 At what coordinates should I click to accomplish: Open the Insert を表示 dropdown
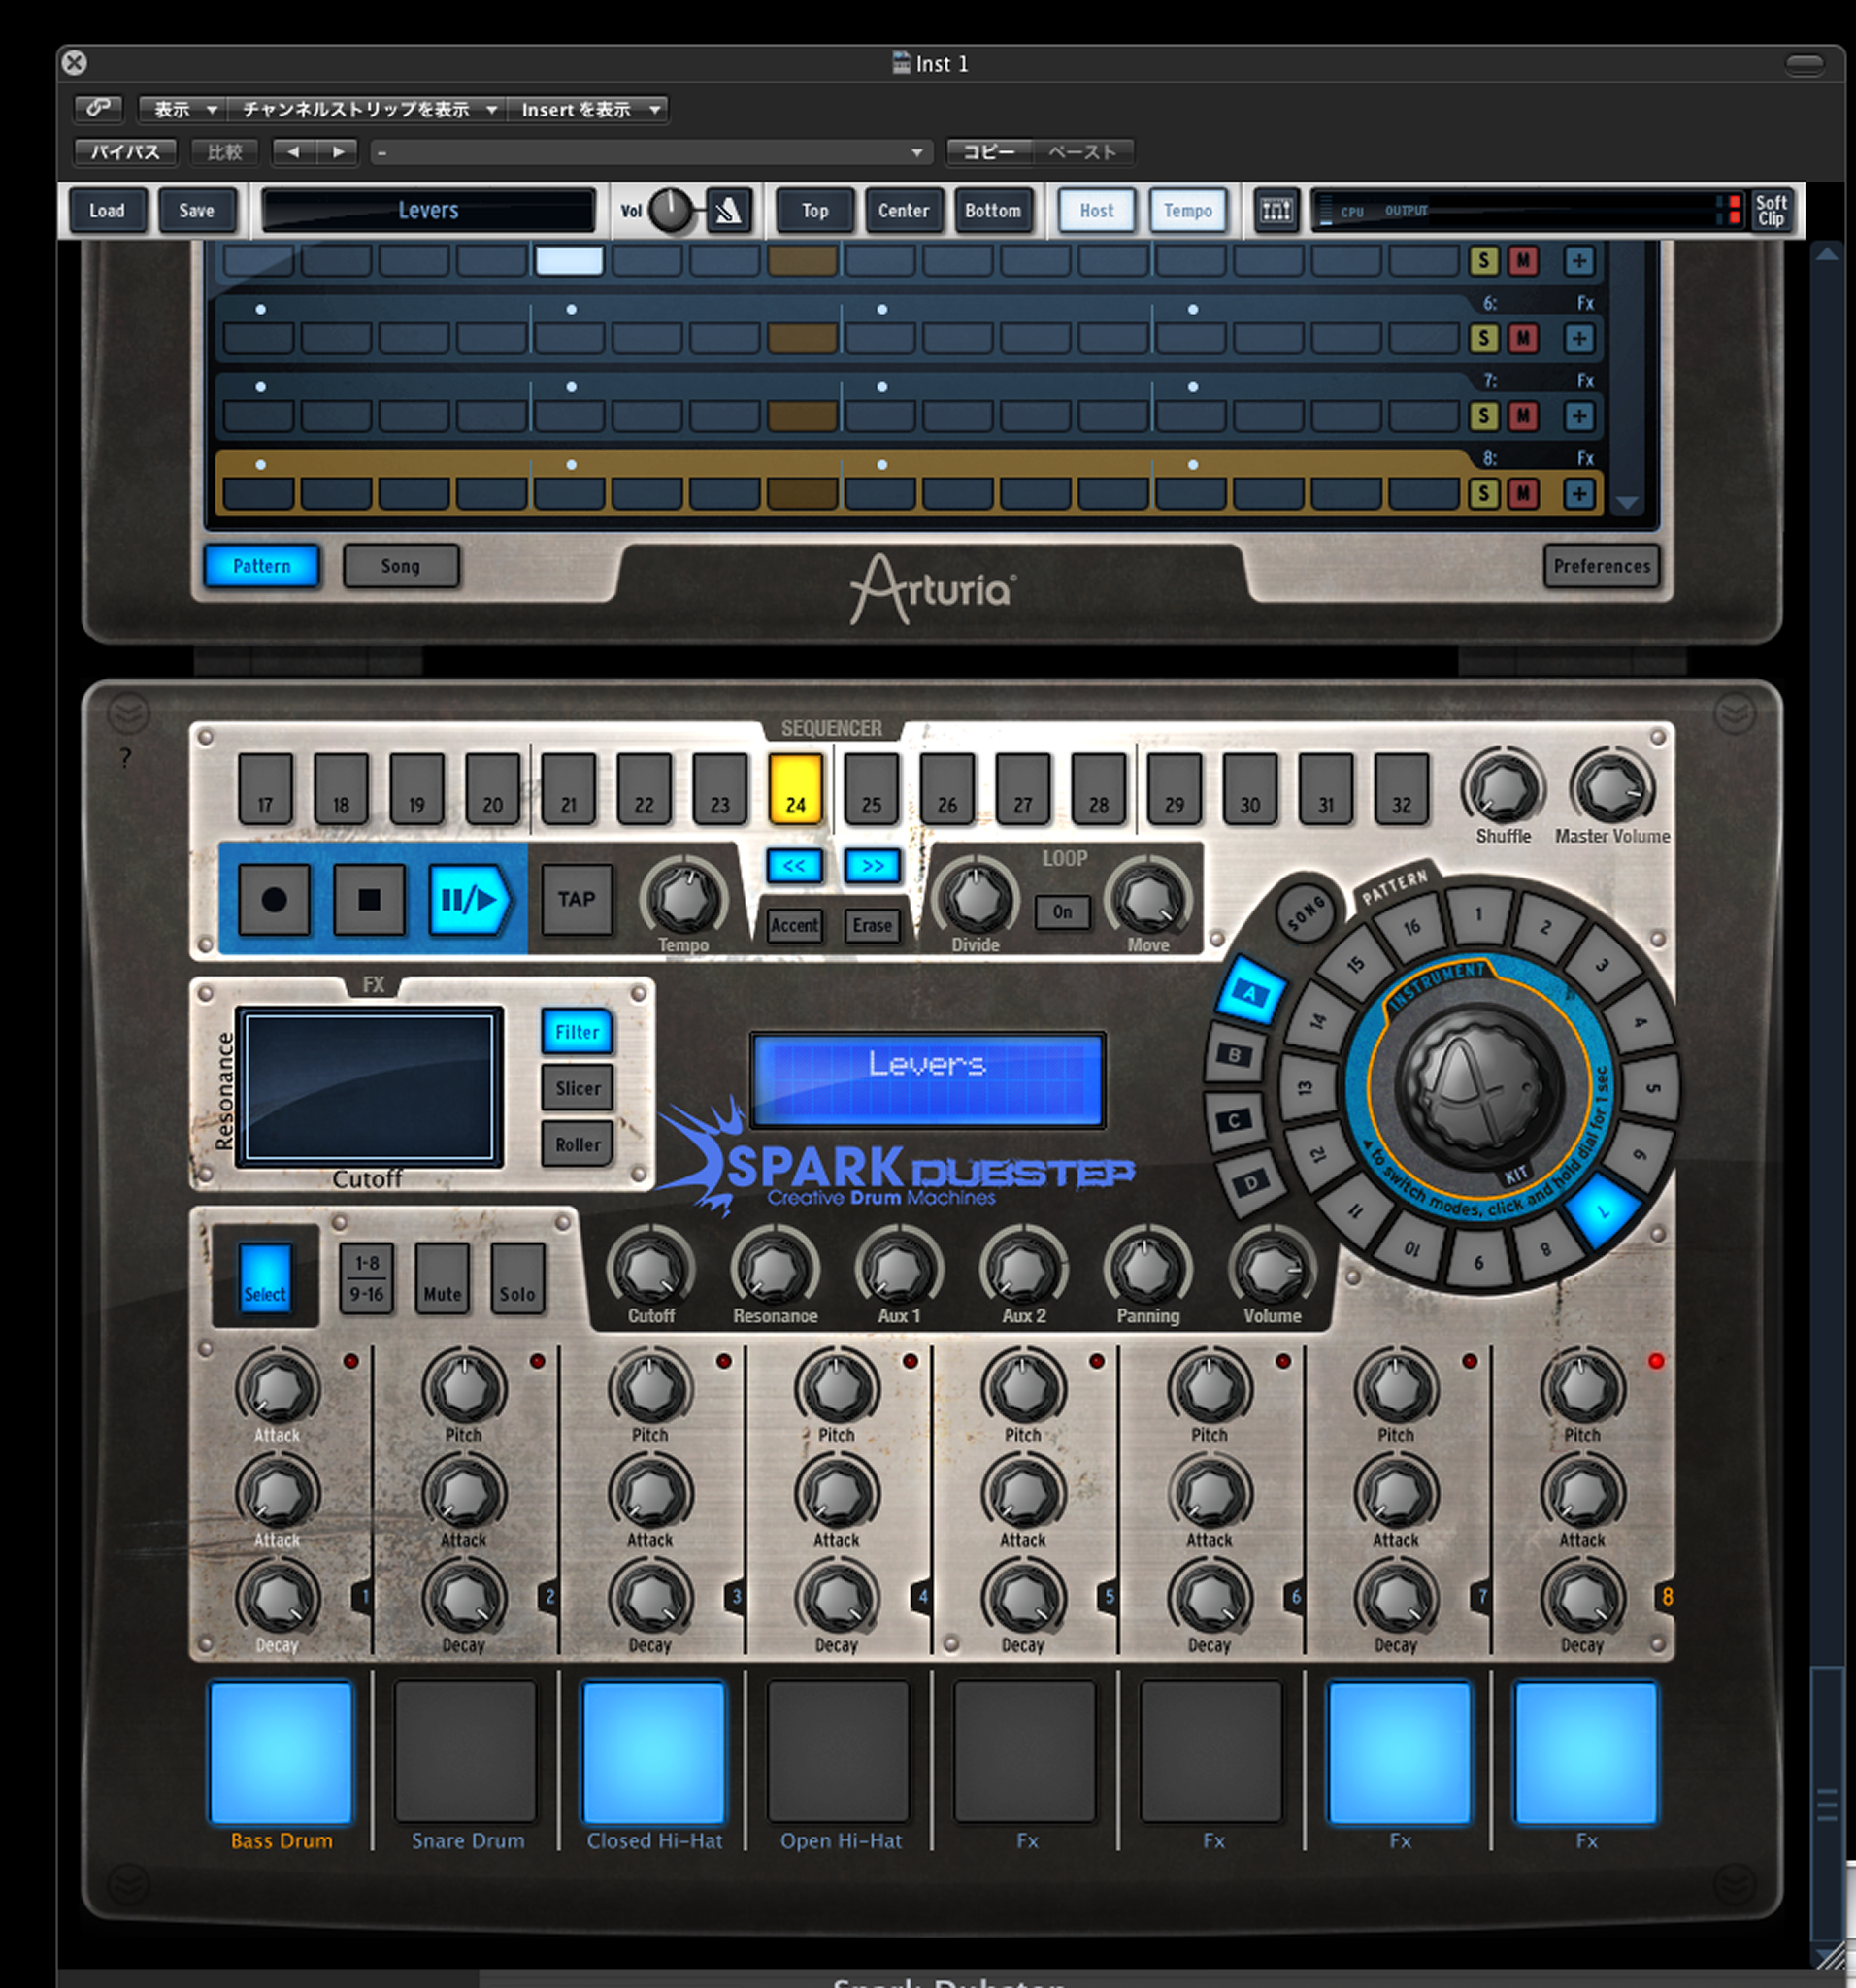click(588, 109)
